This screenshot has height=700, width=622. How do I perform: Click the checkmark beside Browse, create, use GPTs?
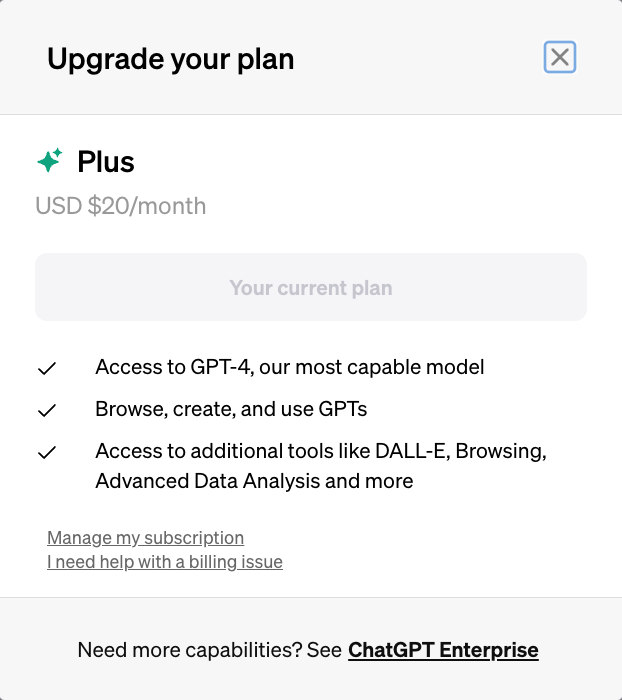47,410
